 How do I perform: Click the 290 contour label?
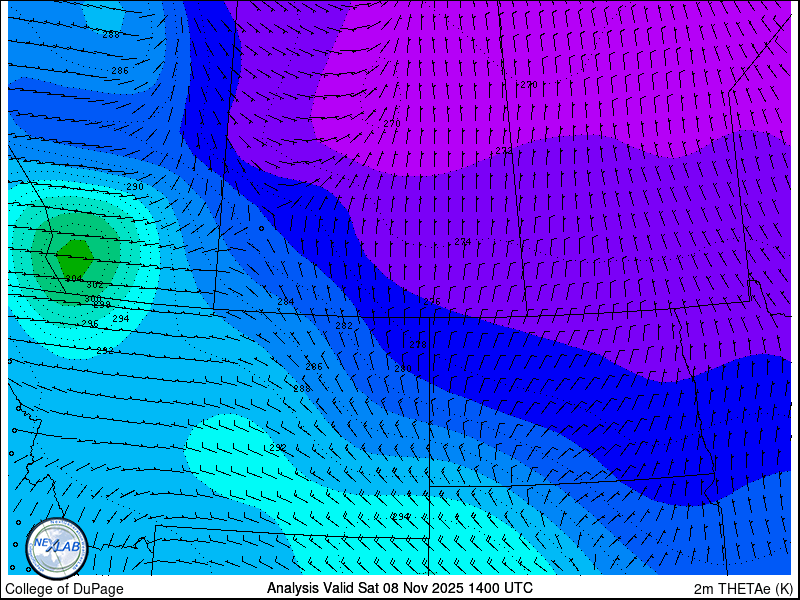pyautogui.click(x=135, y=187)
